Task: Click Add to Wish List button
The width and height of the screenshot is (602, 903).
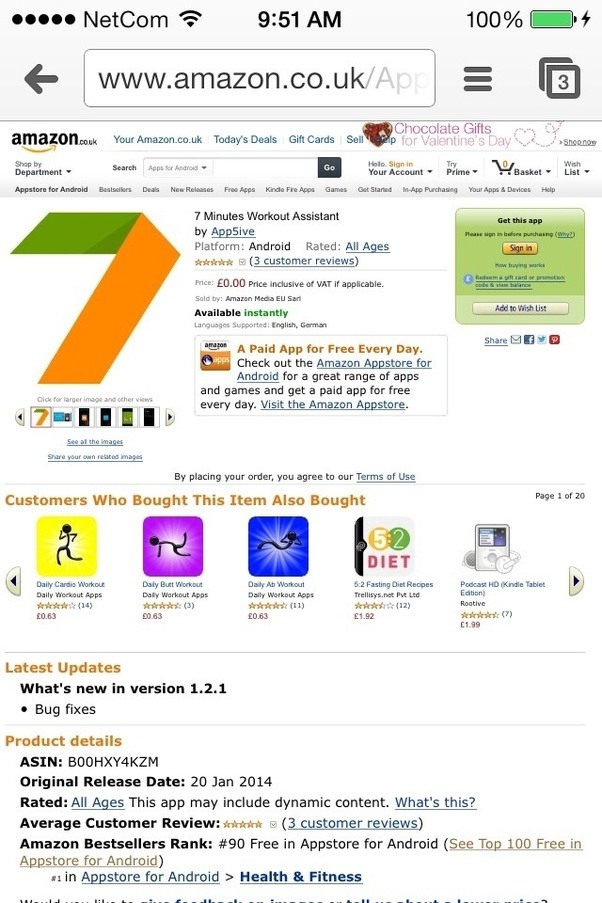Action: click(x=520, y=308)
